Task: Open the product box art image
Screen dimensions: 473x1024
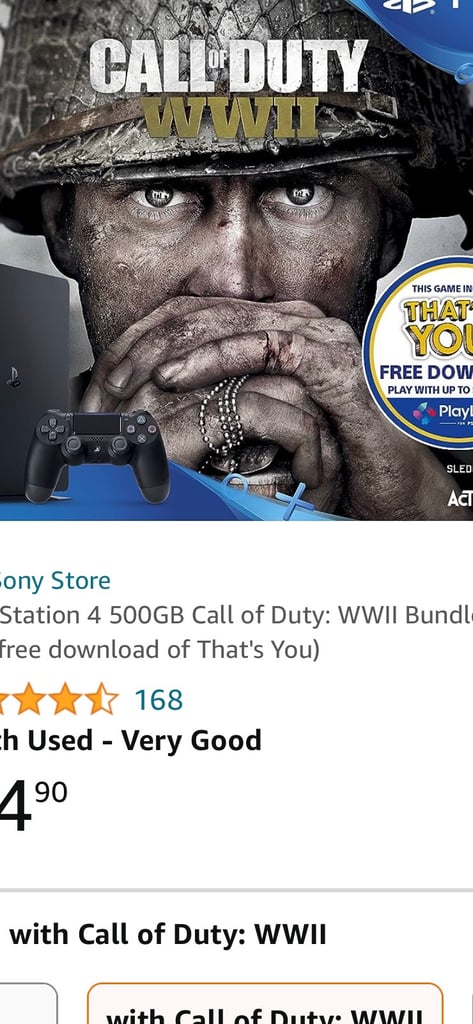Action: [236, 260]
